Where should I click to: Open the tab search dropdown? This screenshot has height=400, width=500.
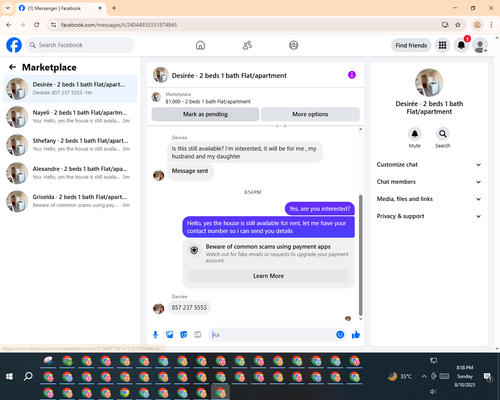pyautogui.click(x=8, y=8)
